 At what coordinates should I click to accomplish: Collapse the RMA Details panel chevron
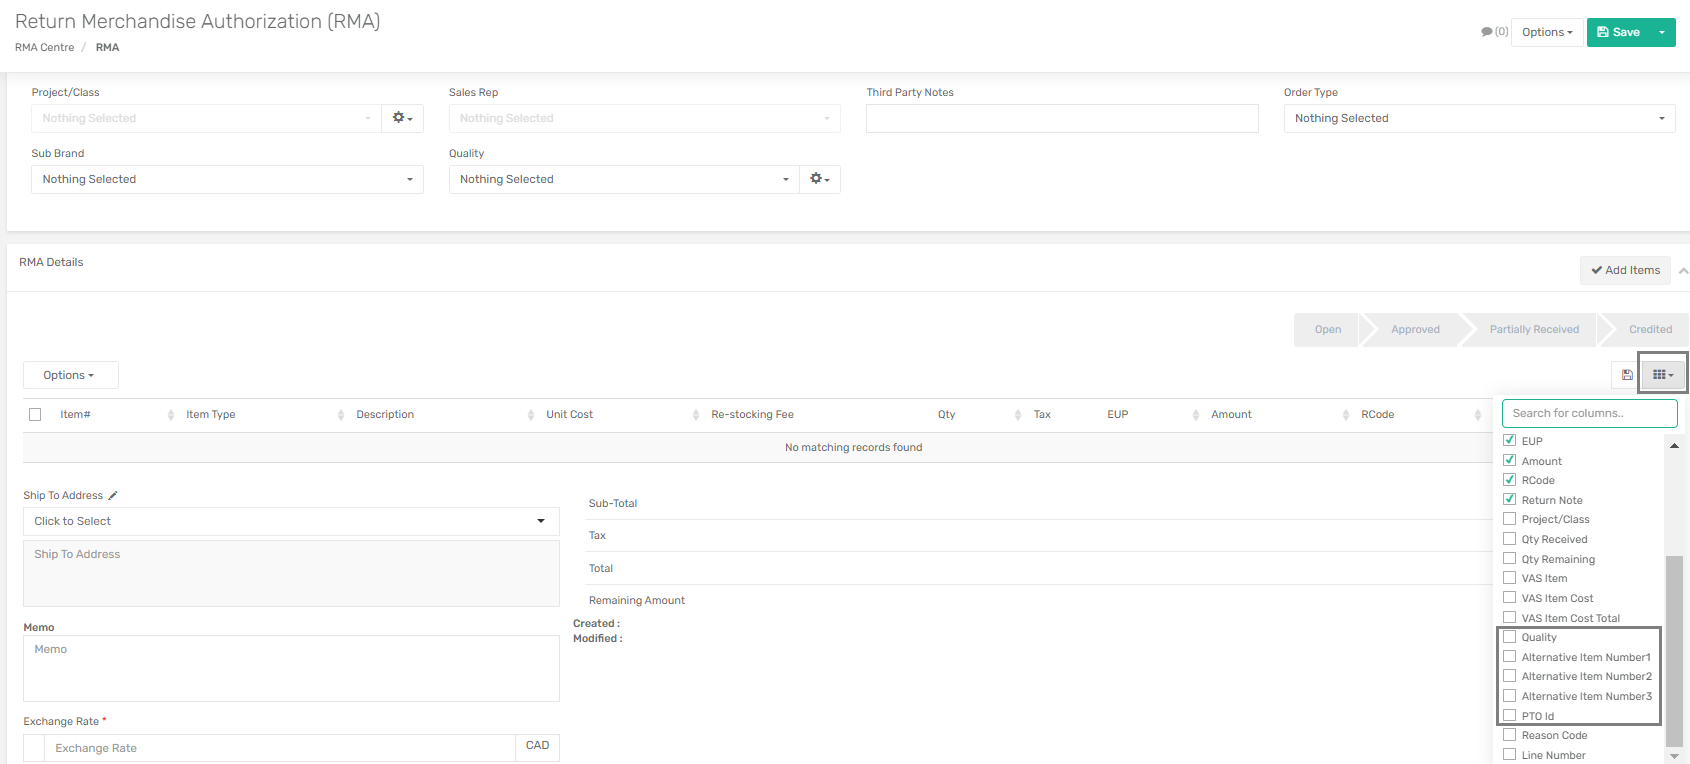tap(1683, 270)
